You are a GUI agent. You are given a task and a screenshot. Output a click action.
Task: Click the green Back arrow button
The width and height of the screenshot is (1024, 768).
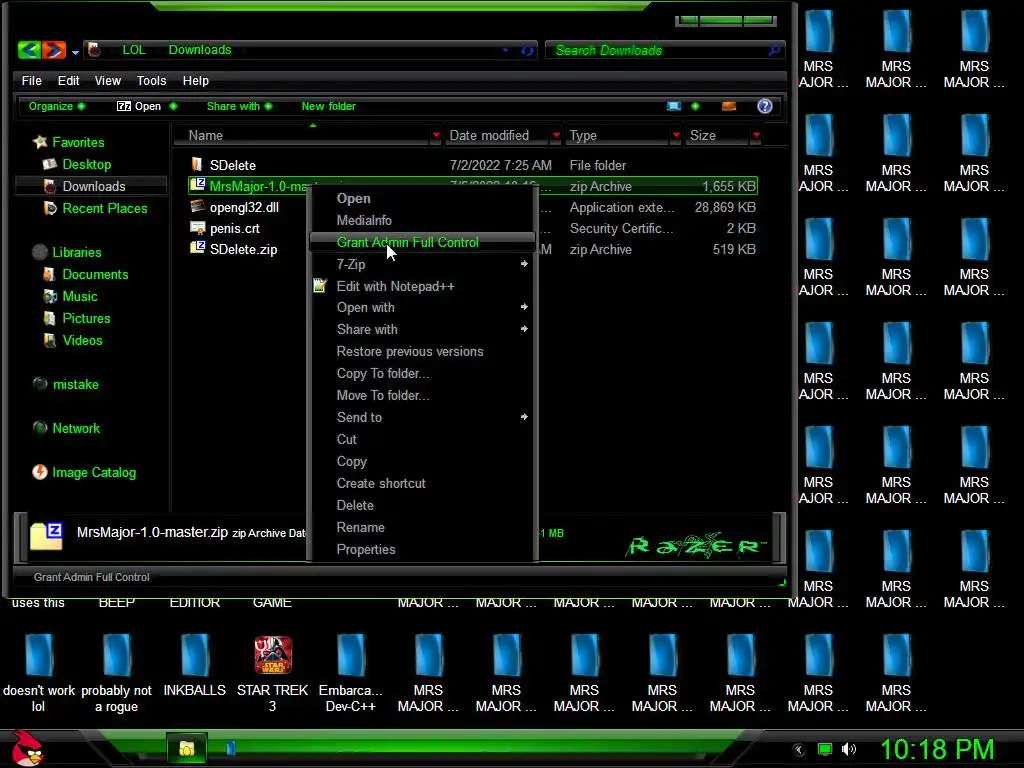(x=29, y=50)
